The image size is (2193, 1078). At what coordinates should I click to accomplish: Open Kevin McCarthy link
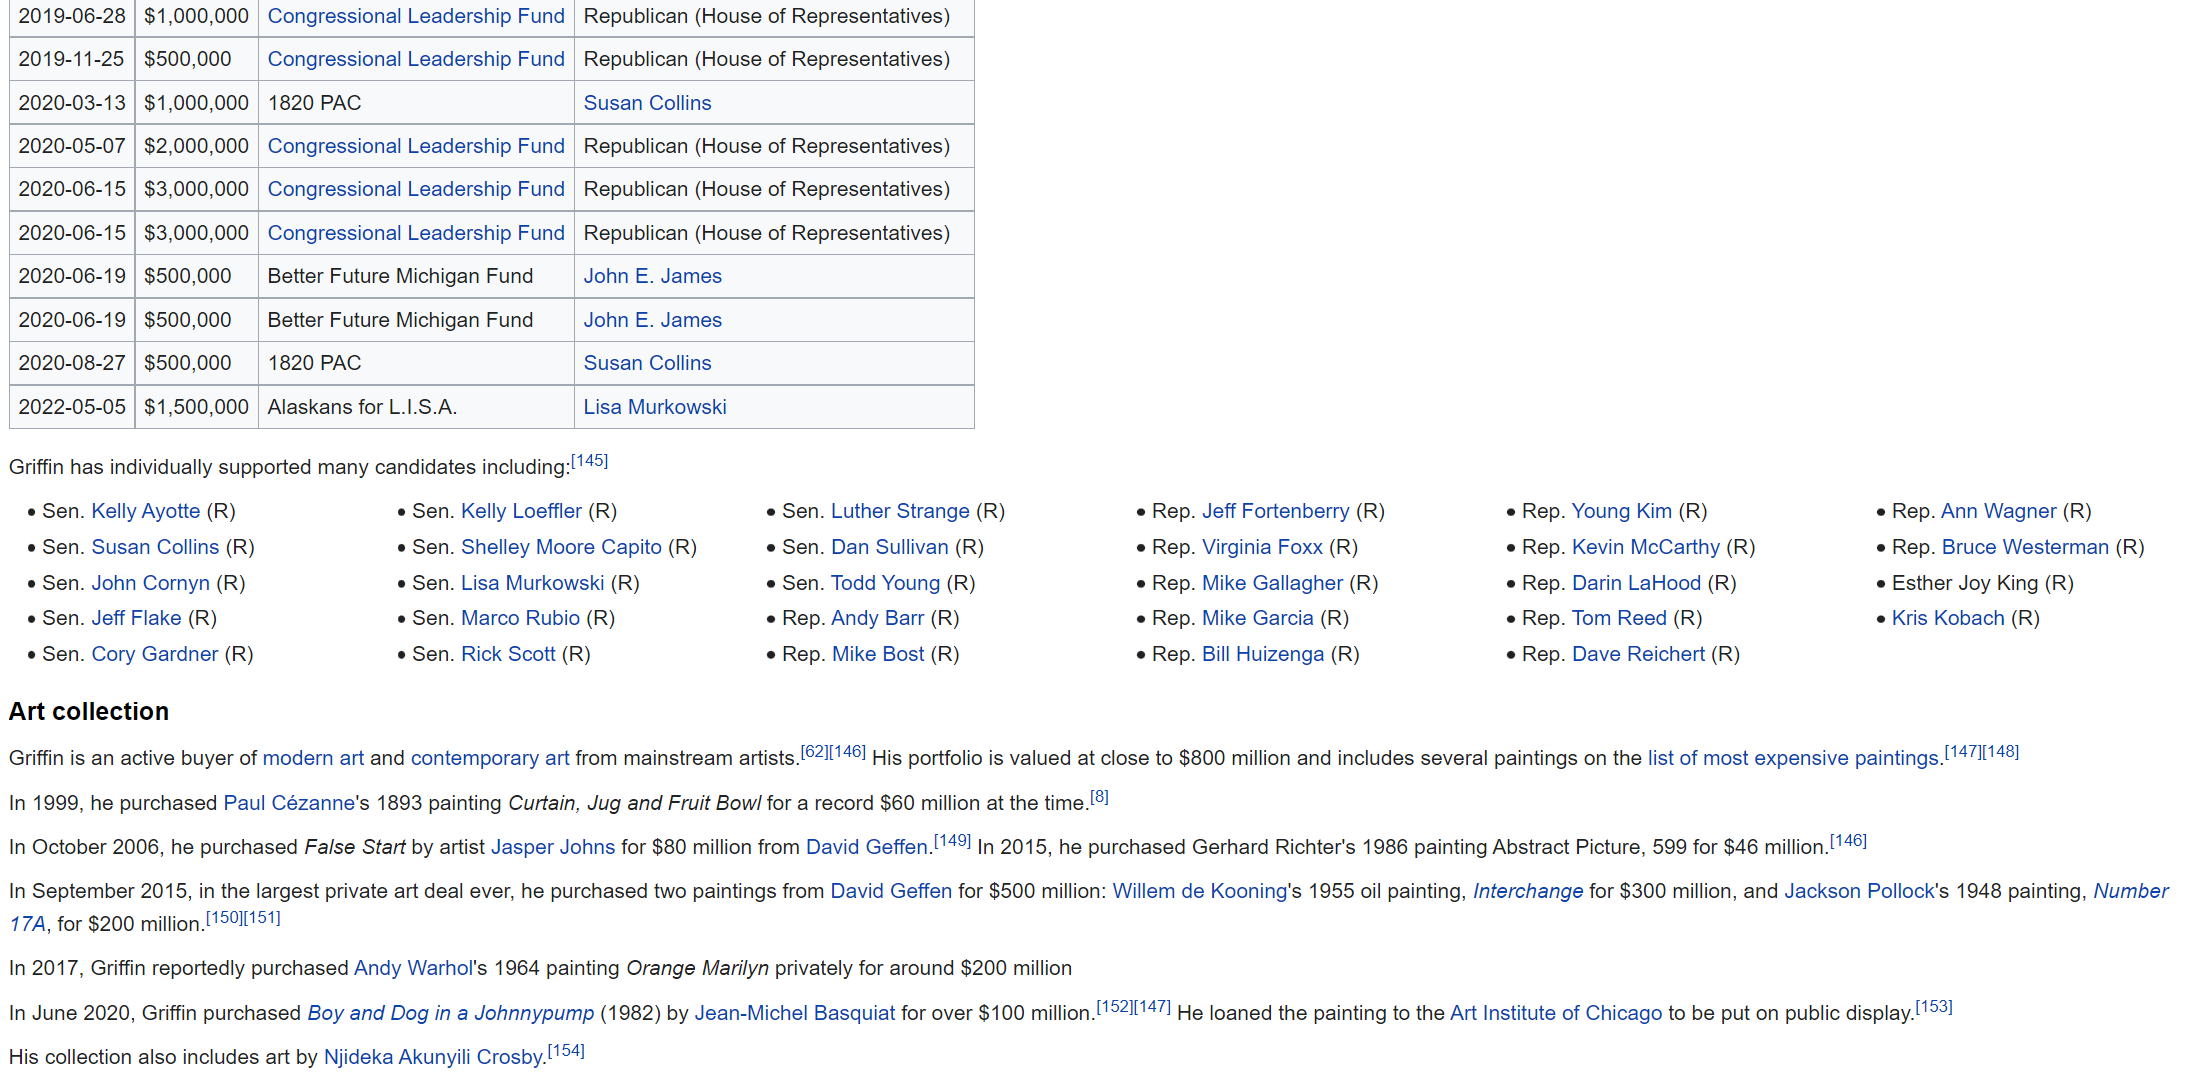pyautogui.click(x=1646, y=547)
